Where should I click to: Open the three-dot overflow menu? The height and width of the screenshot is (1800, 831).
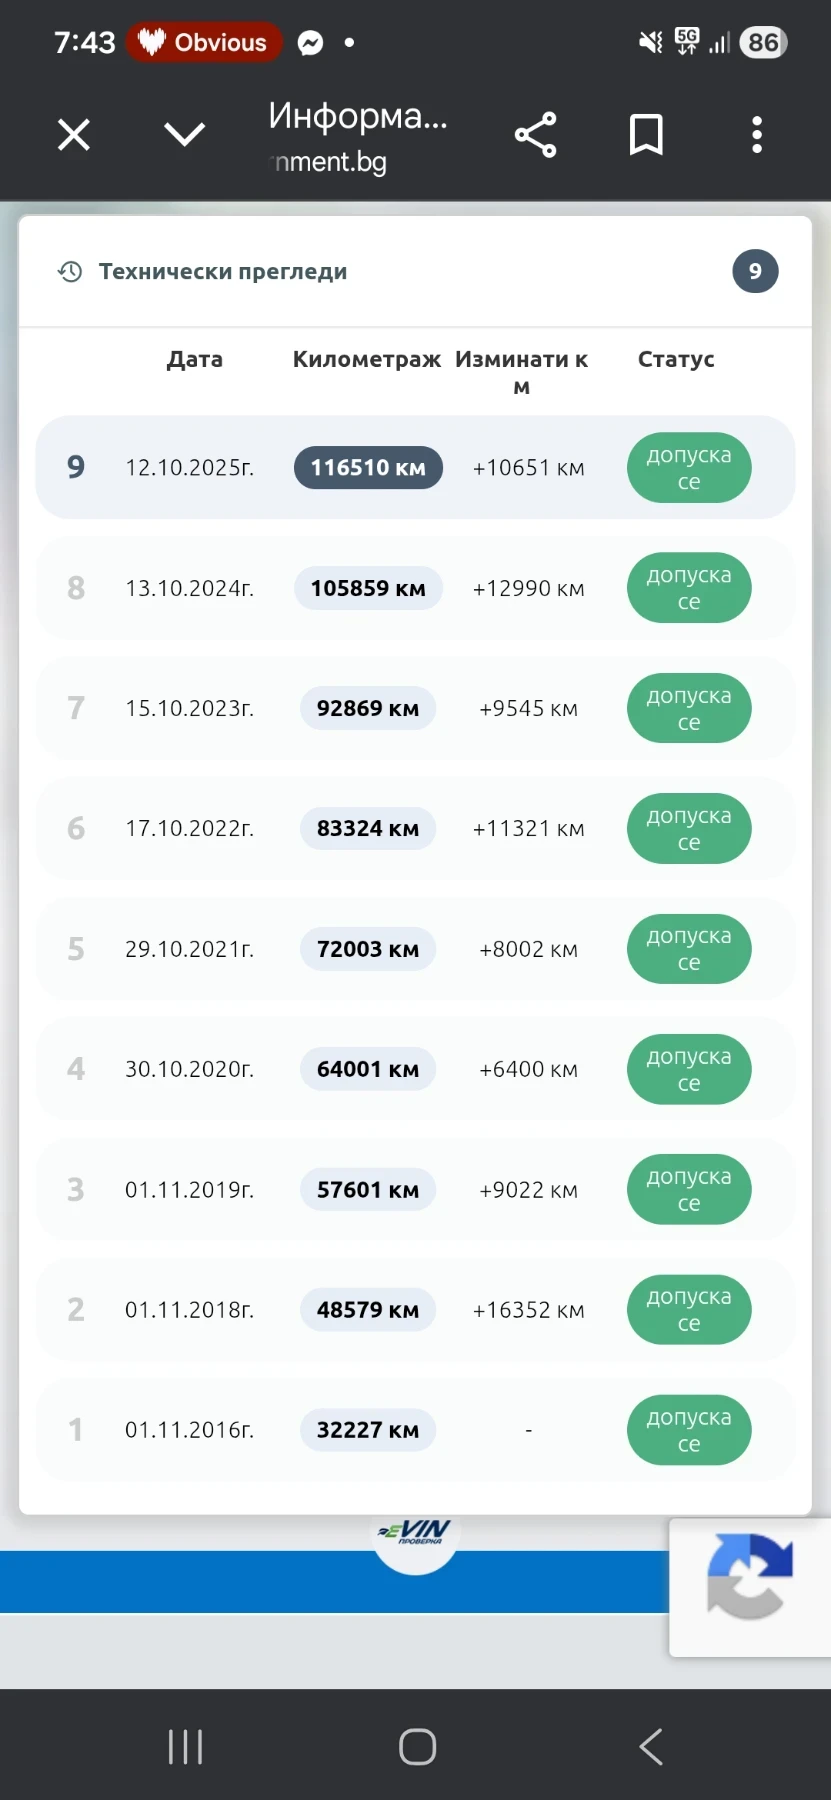[757, 135]
